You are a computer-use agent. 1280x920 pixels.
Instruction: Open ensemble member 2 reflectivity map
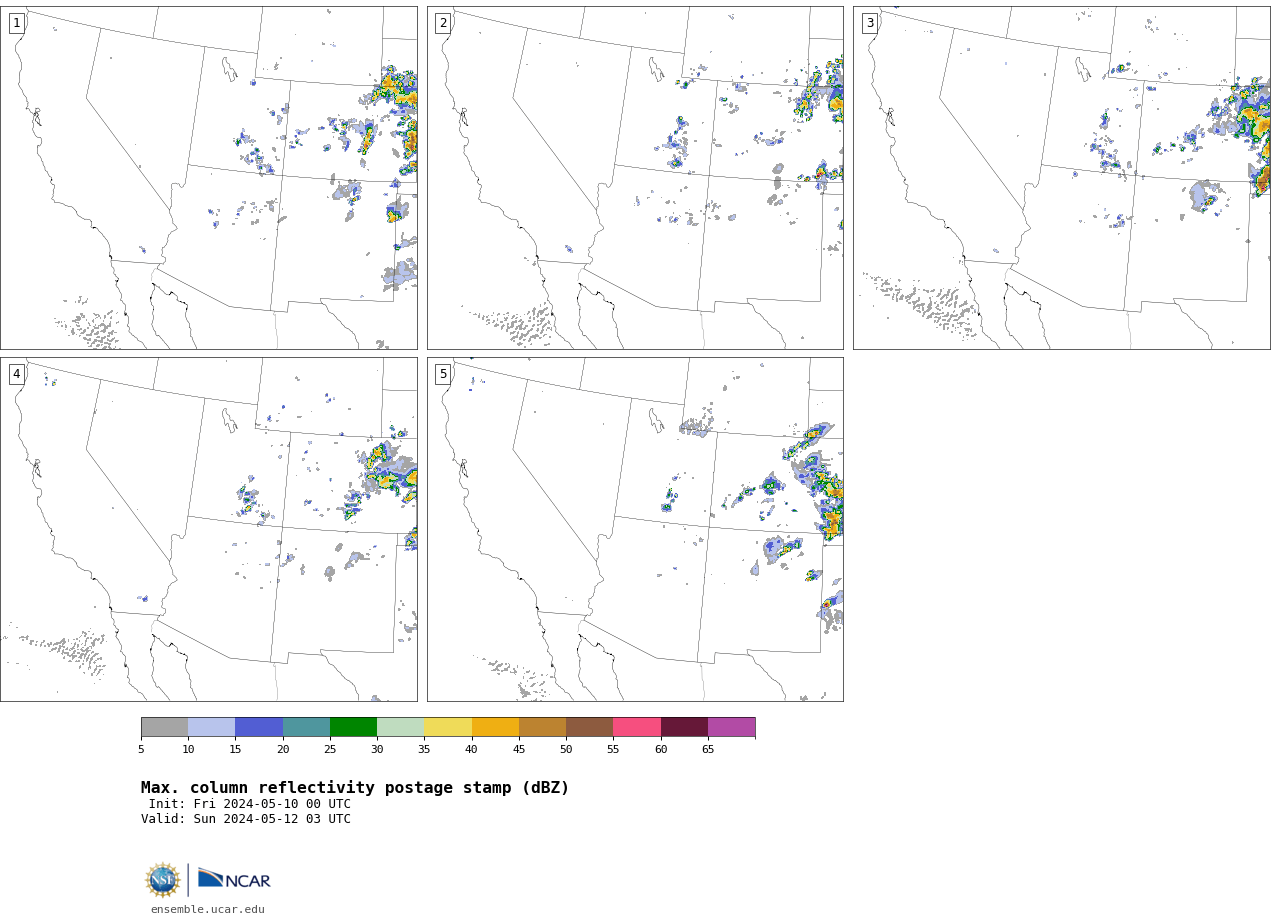(635, 178)
